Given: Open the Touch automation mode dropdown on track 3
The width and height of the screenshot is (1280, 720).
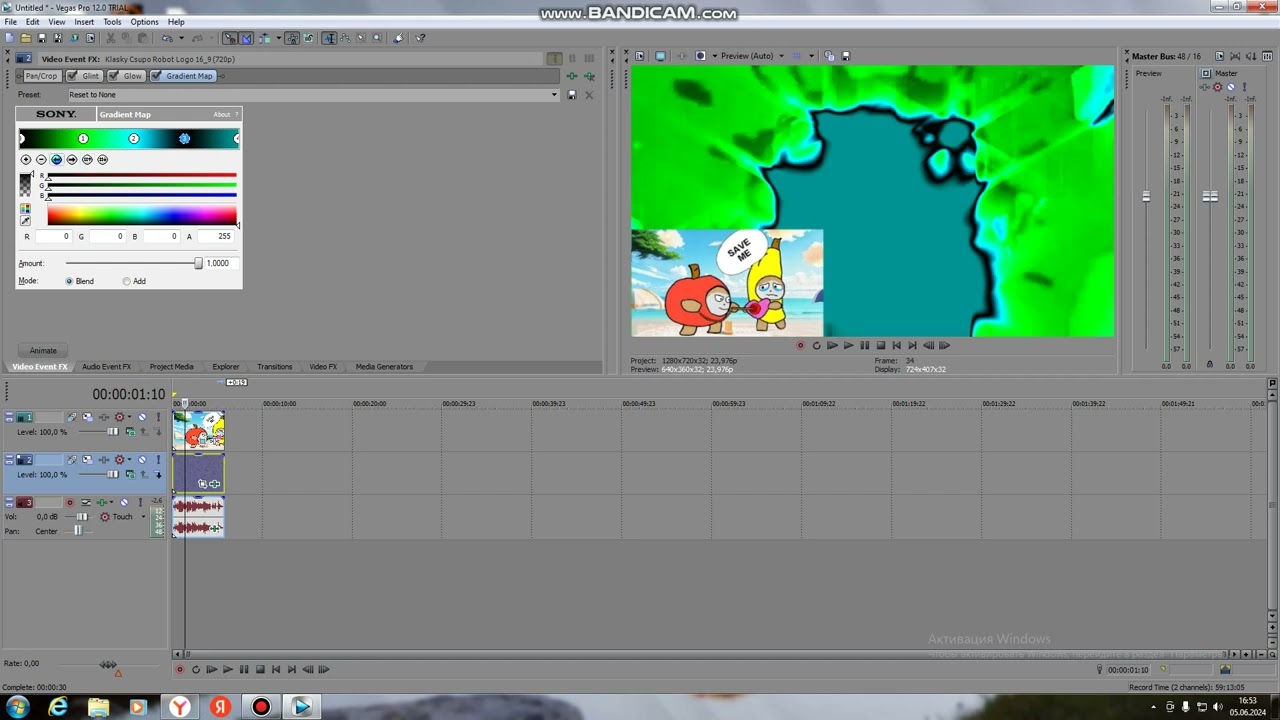Looking at the screenshot, I should tap(142, 517).
